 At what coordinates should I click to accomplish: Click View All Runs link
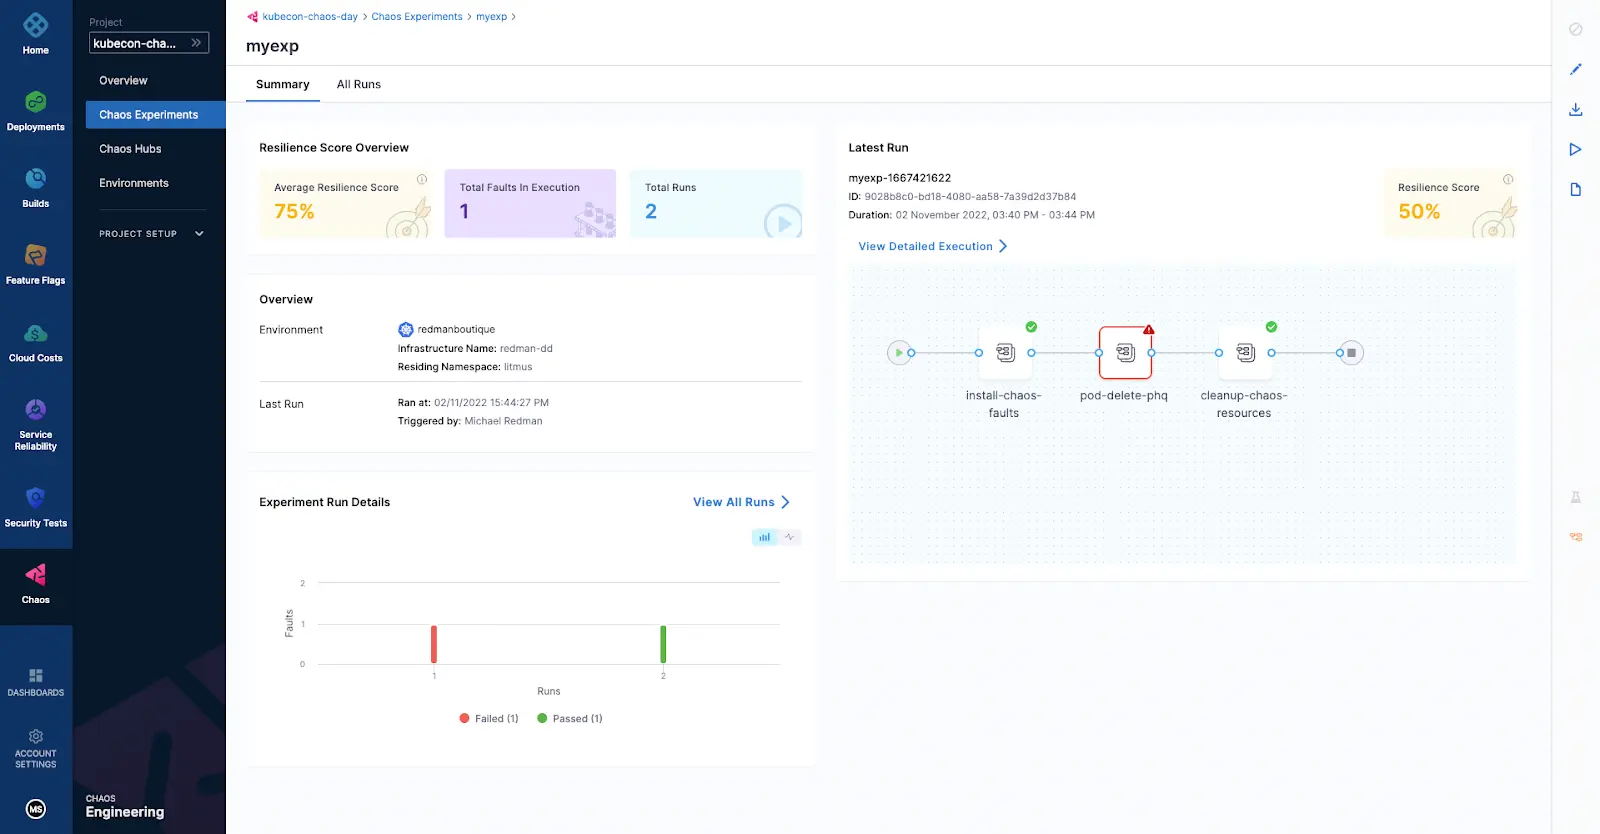tap(741, 502)
